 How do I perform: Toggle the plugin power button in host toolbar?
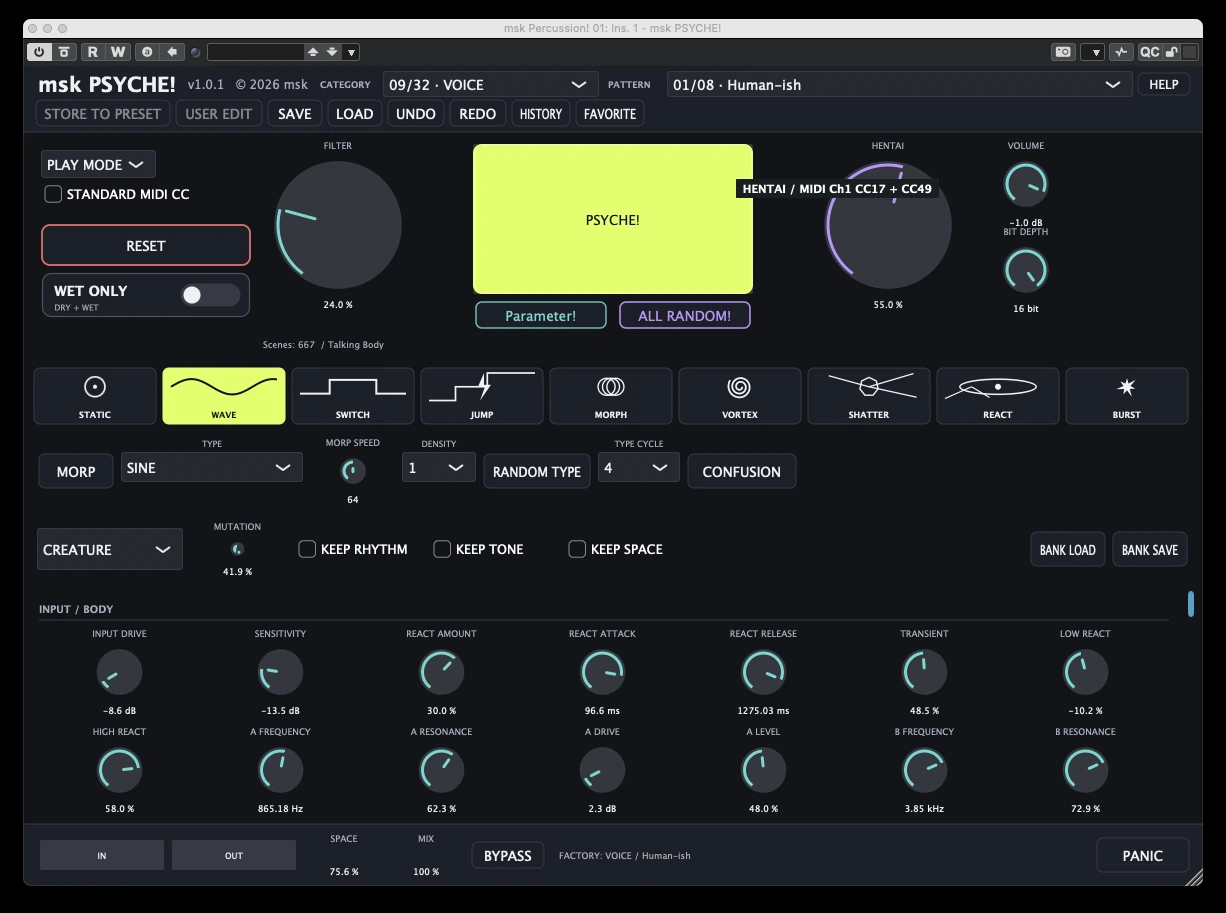pyautogui.click(x=39, y=52)
